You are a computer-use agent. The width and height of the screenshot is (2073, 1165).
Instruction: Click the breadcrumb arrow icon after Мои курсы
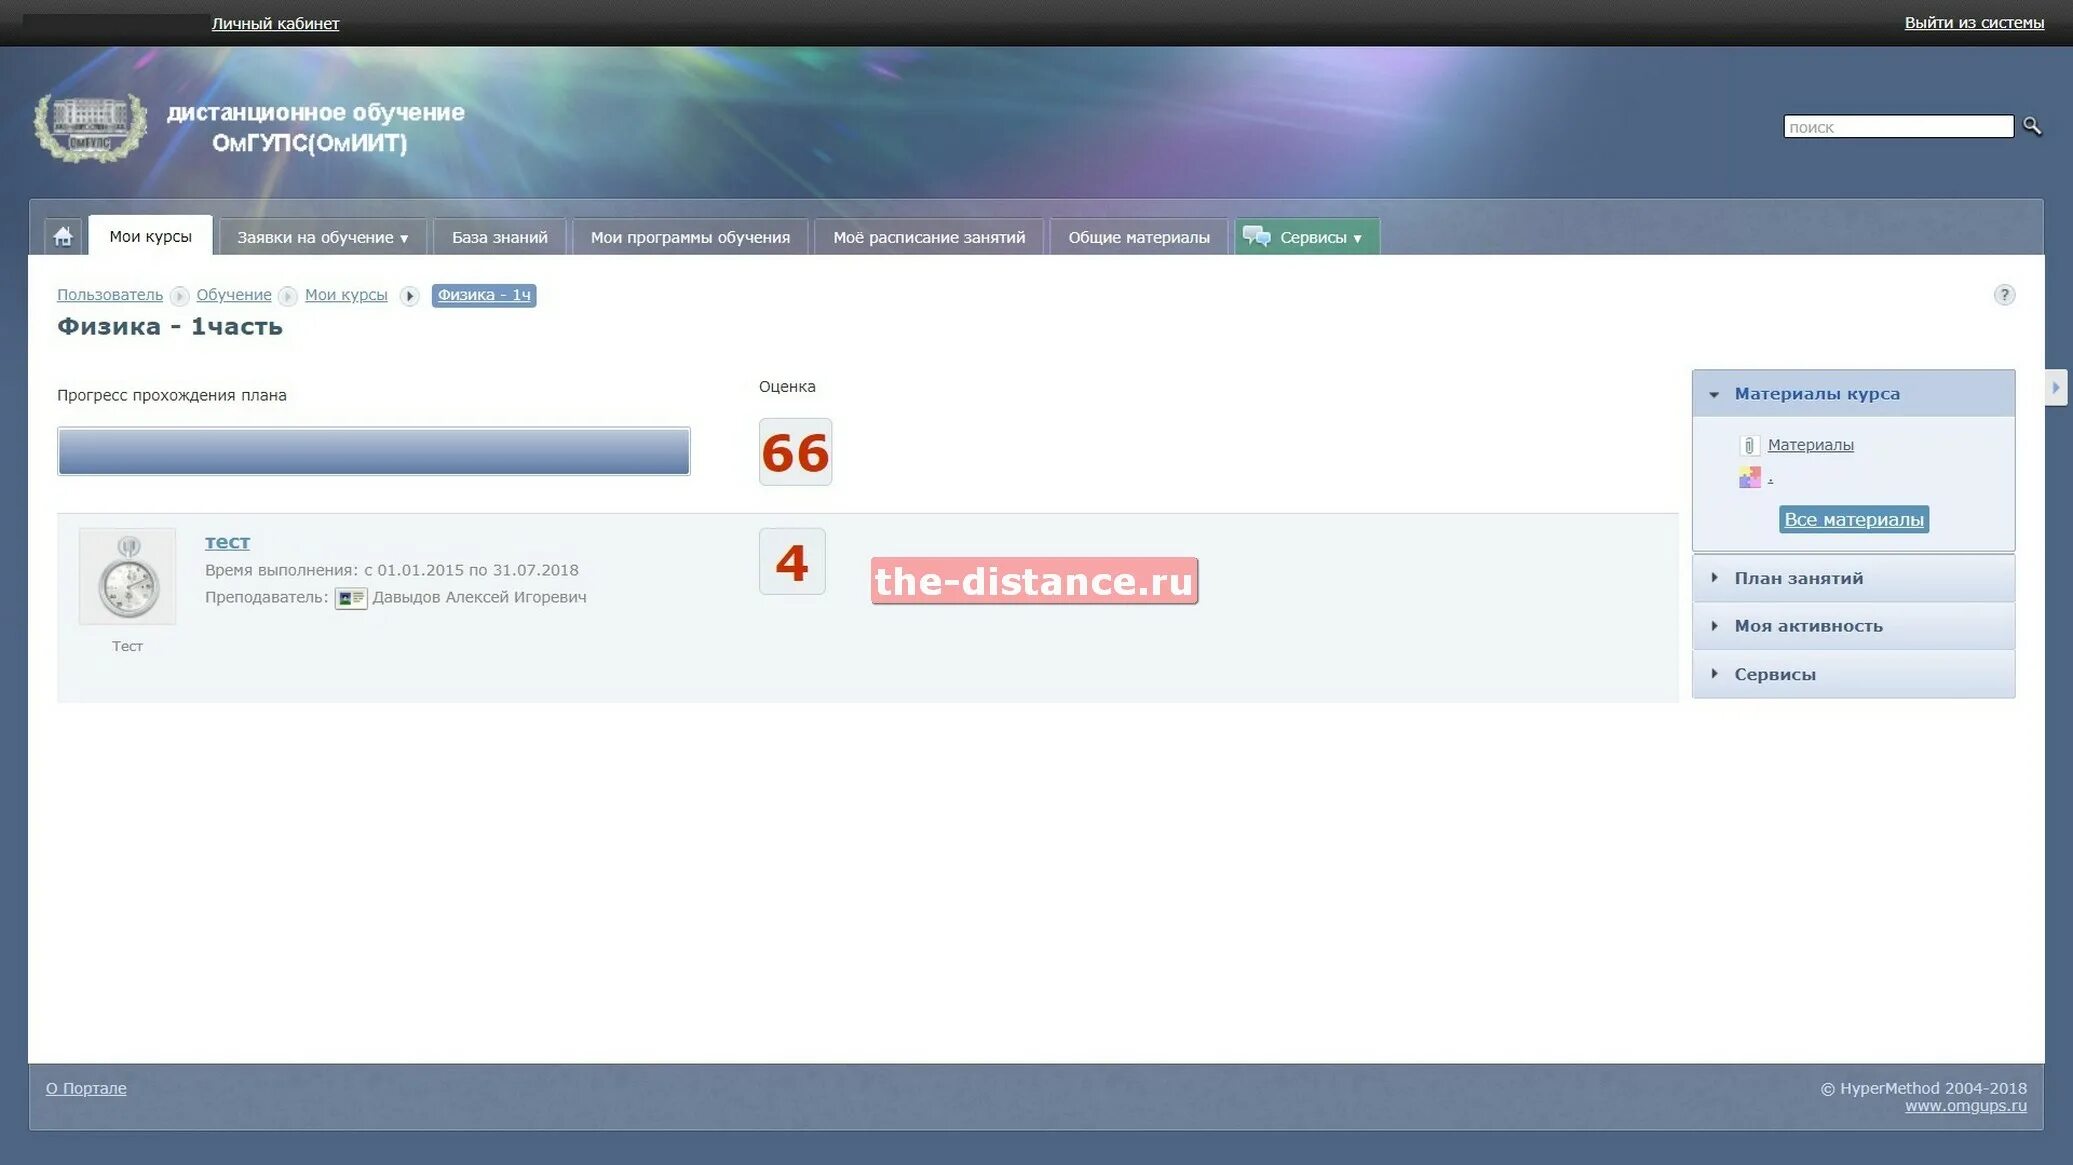(409, 295)
